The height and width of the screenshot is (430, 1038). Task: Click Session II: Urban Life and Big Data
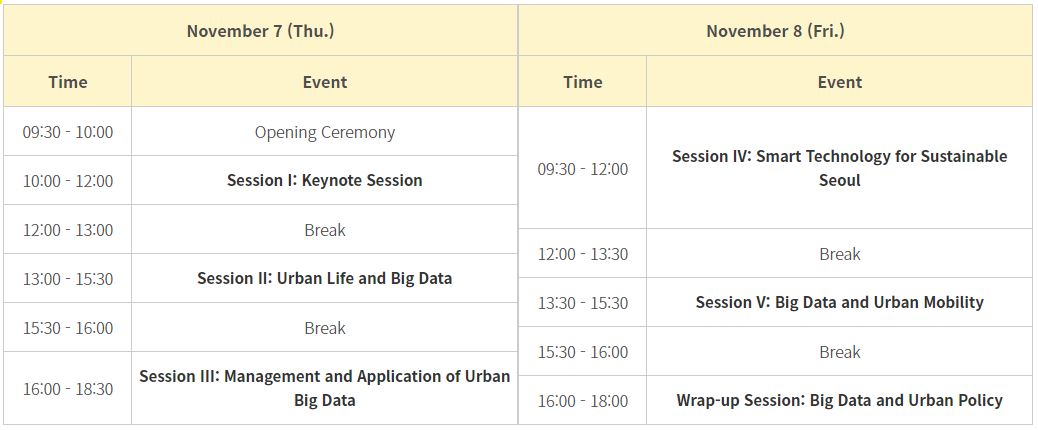pos(324,278)
